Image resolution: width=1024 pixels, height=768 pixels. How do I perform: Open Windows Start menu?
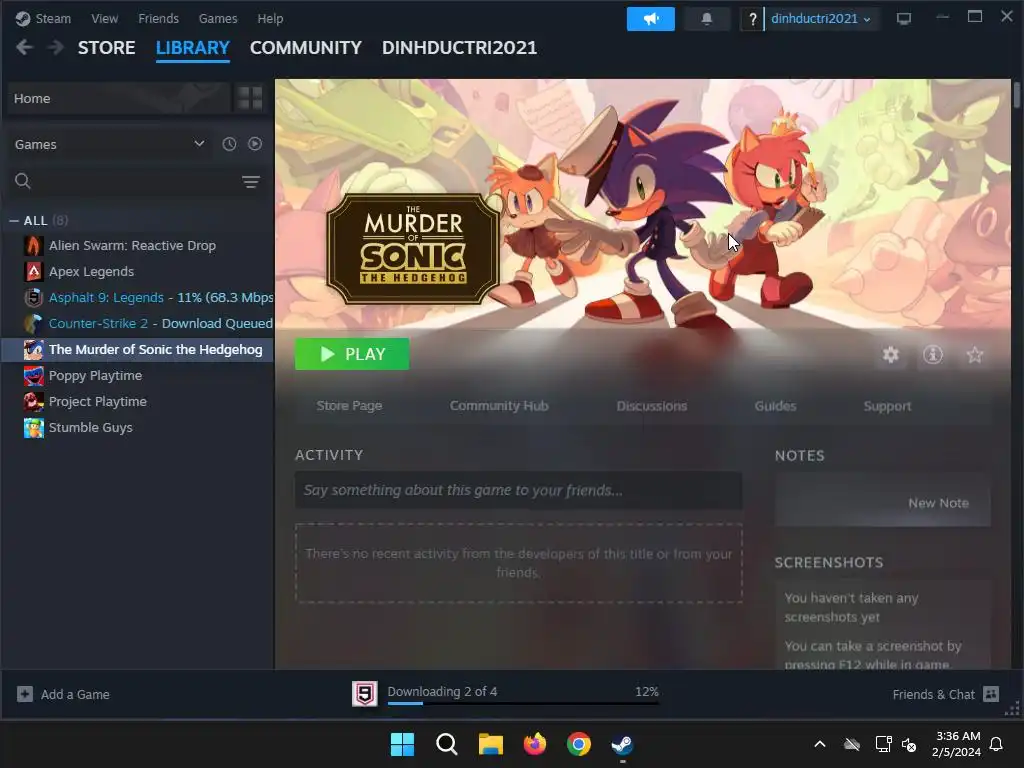(402, 744)
